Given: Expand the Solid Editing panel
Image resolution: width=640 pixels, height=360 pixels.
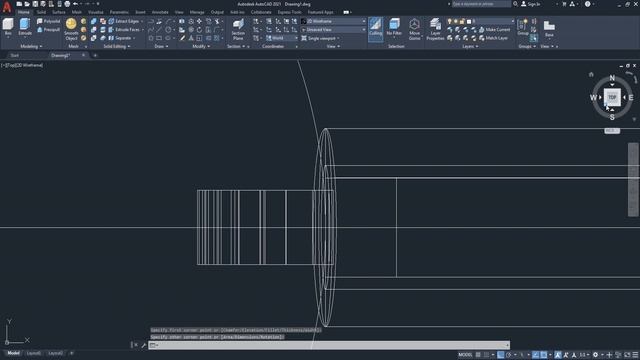Looking at the screenshot, I should pos(117,47).
